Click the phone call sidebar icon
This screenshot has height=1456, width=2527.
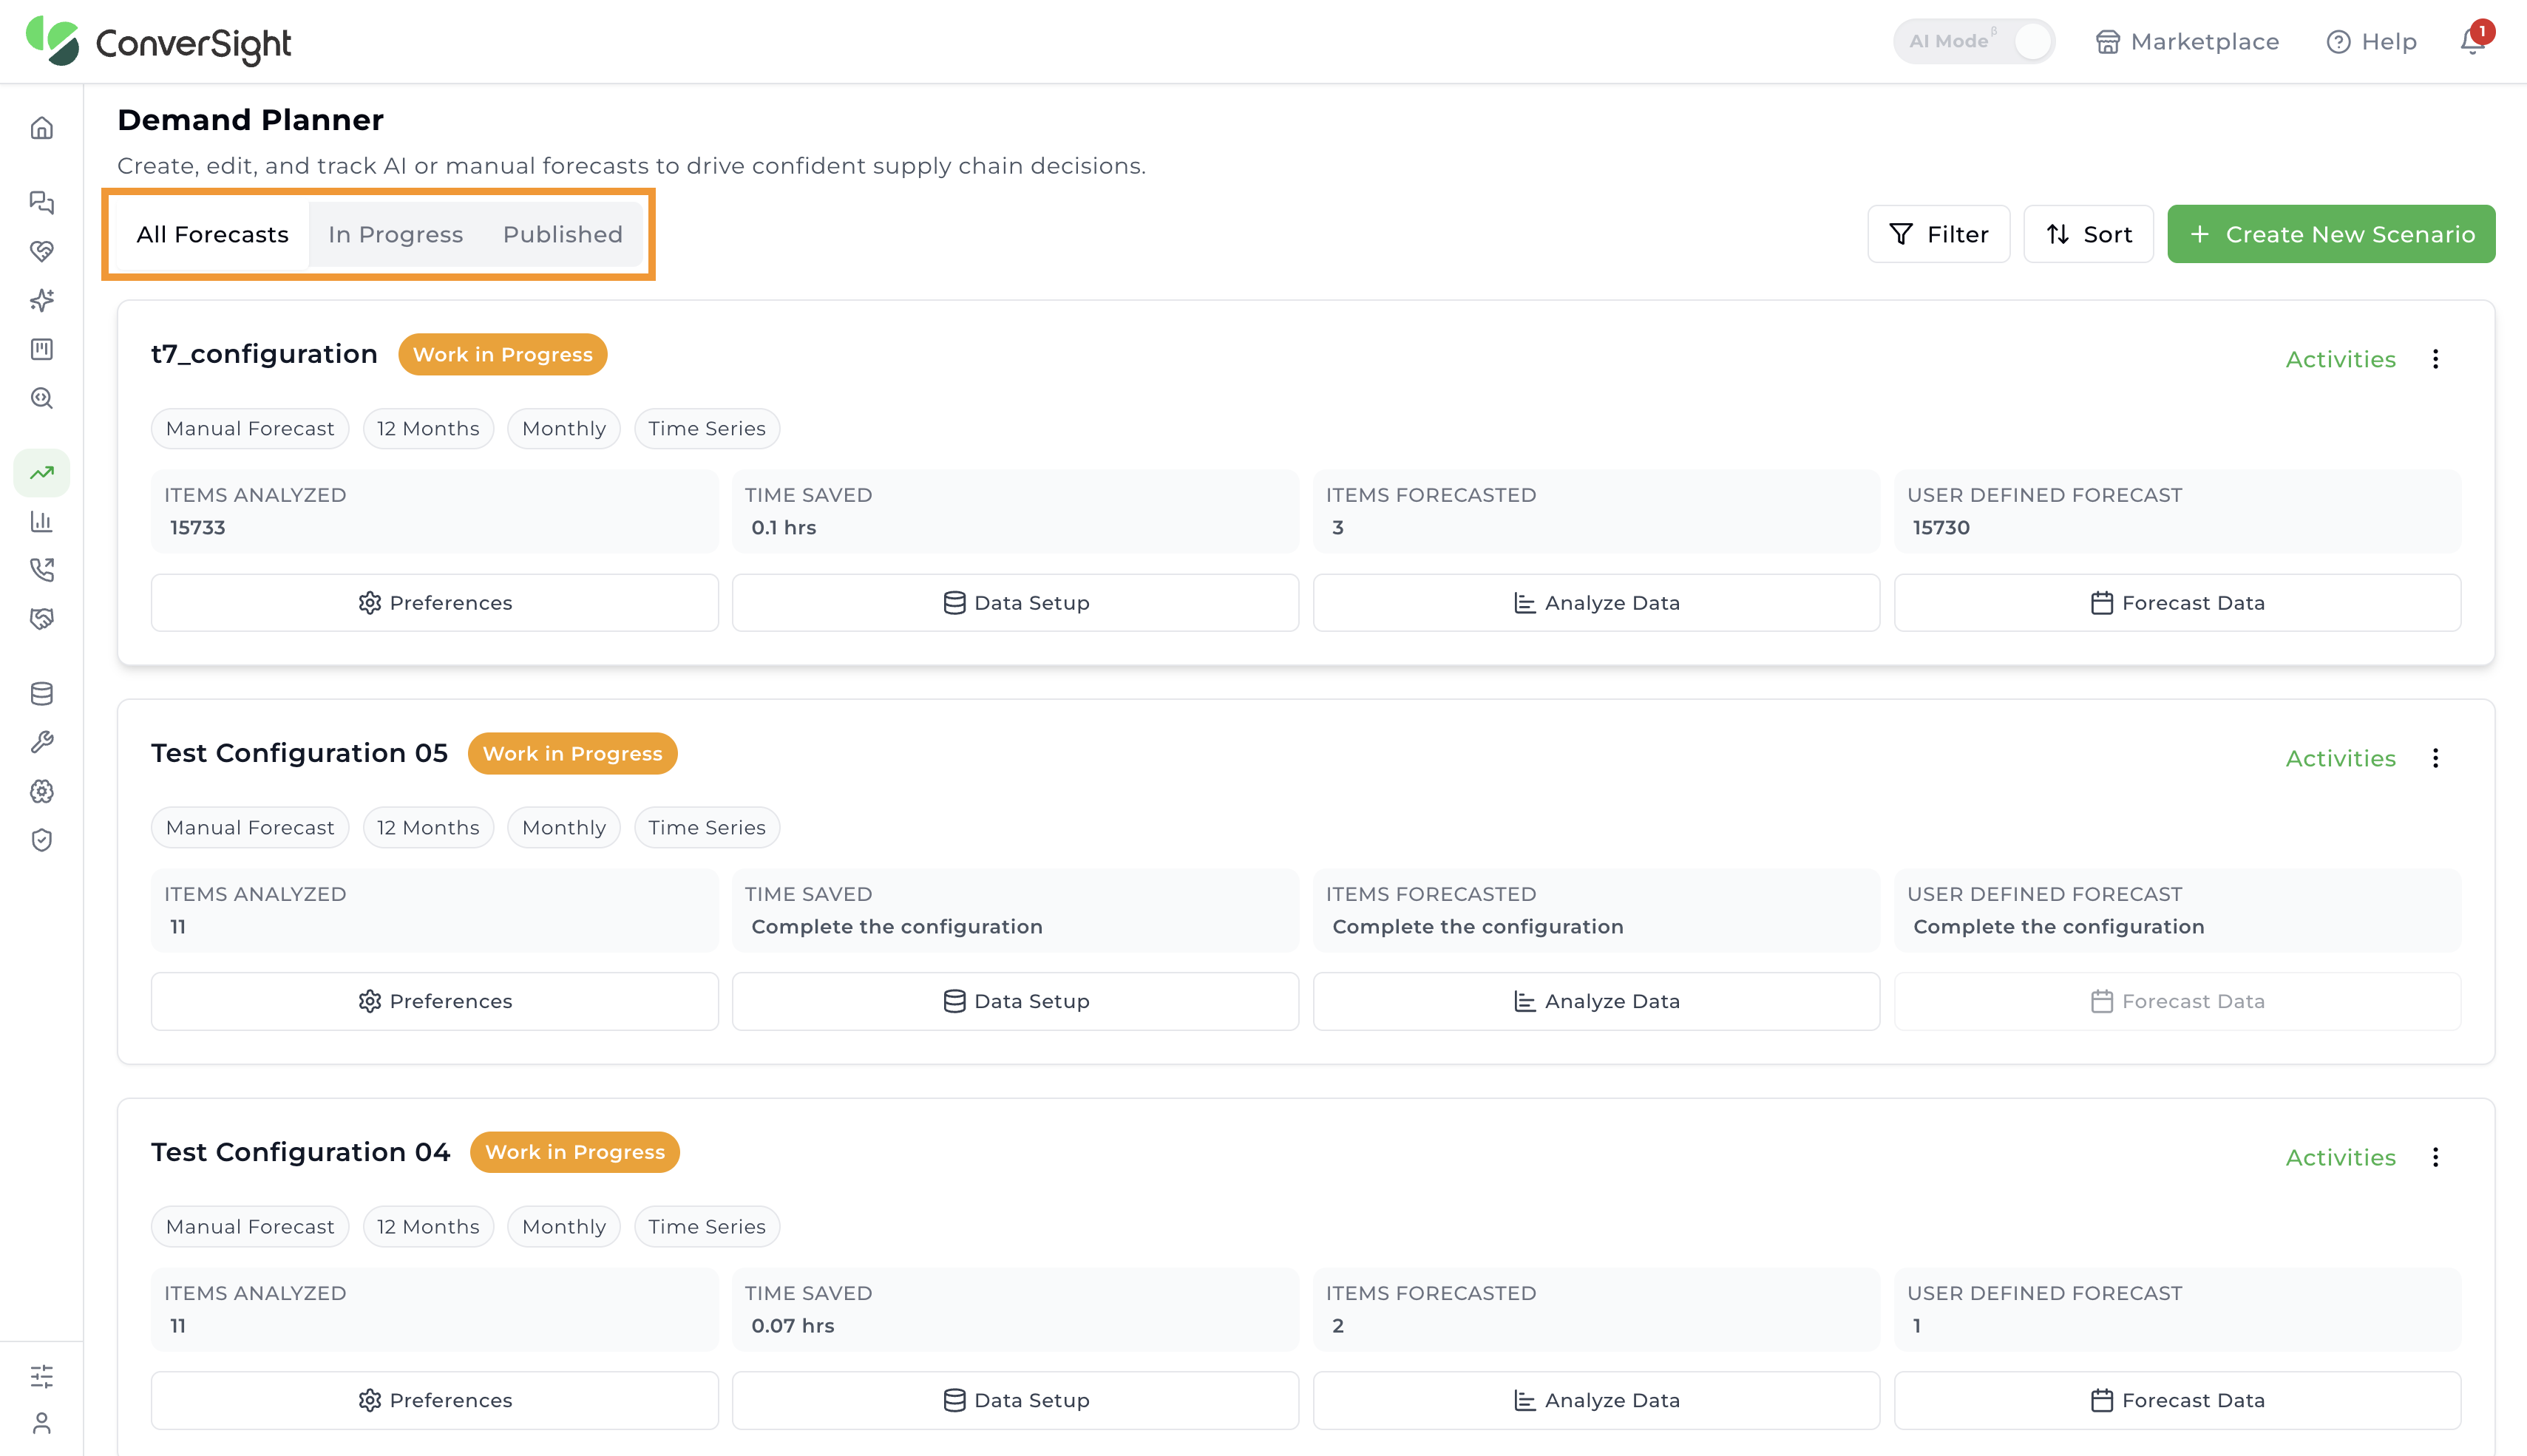point(41,570)
